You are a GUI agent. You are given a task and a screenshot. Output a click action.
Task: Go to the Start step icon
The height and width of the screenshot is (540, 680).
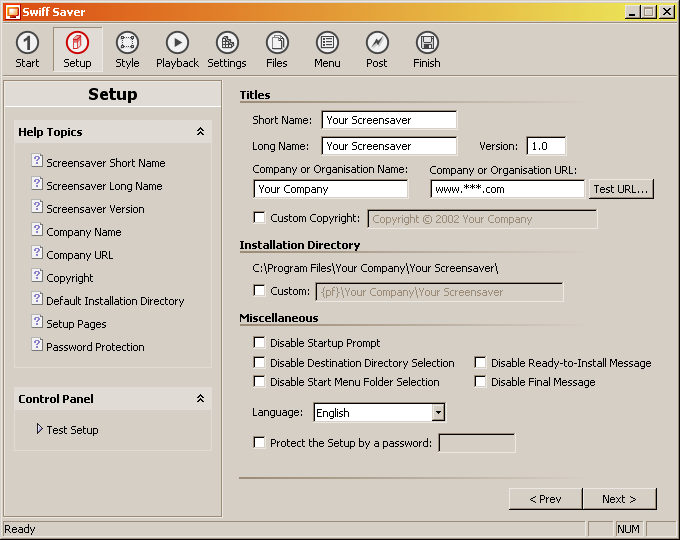(x=27, y=43)
